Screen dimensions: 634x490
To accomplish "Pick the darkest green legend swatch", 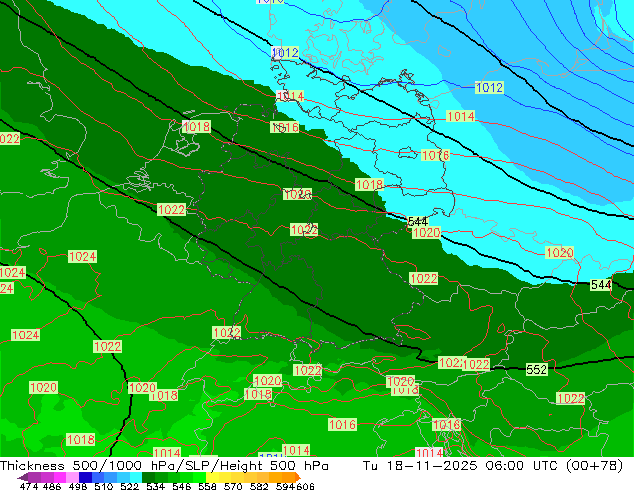I will [148, 477].
